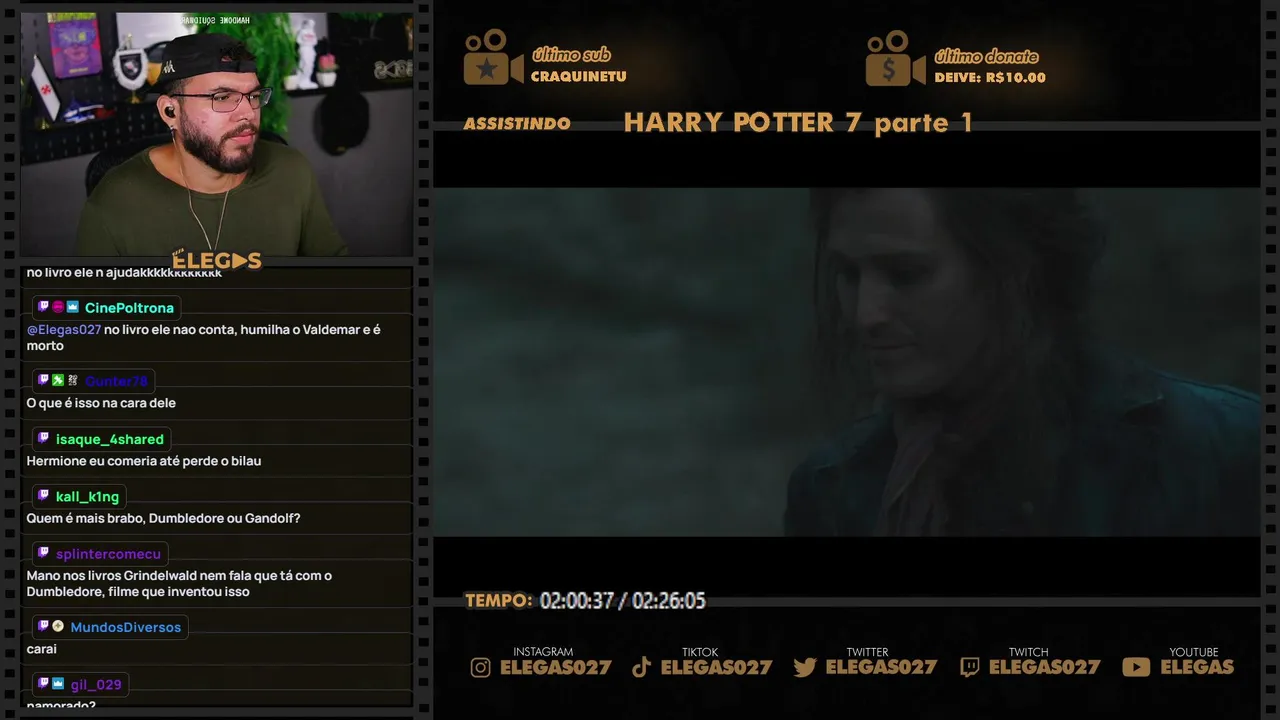The image size is (1280, 720).
Task: Click the DEIVE: R$10.00 donation text
Action: click(x=990, y=78)
